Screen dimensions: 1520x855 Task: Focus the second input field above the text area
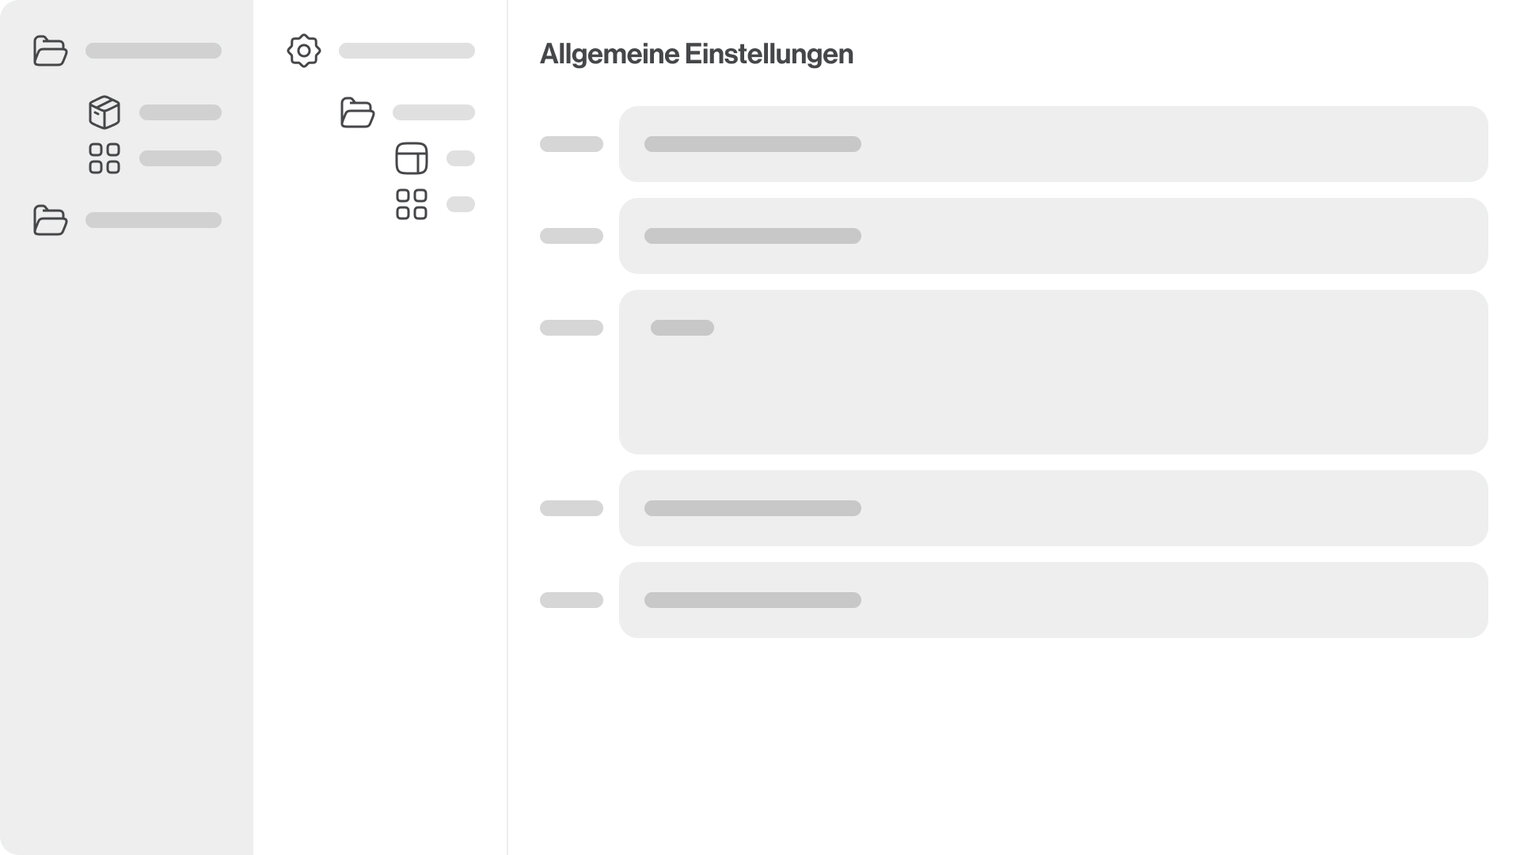tap(1053, 236)
